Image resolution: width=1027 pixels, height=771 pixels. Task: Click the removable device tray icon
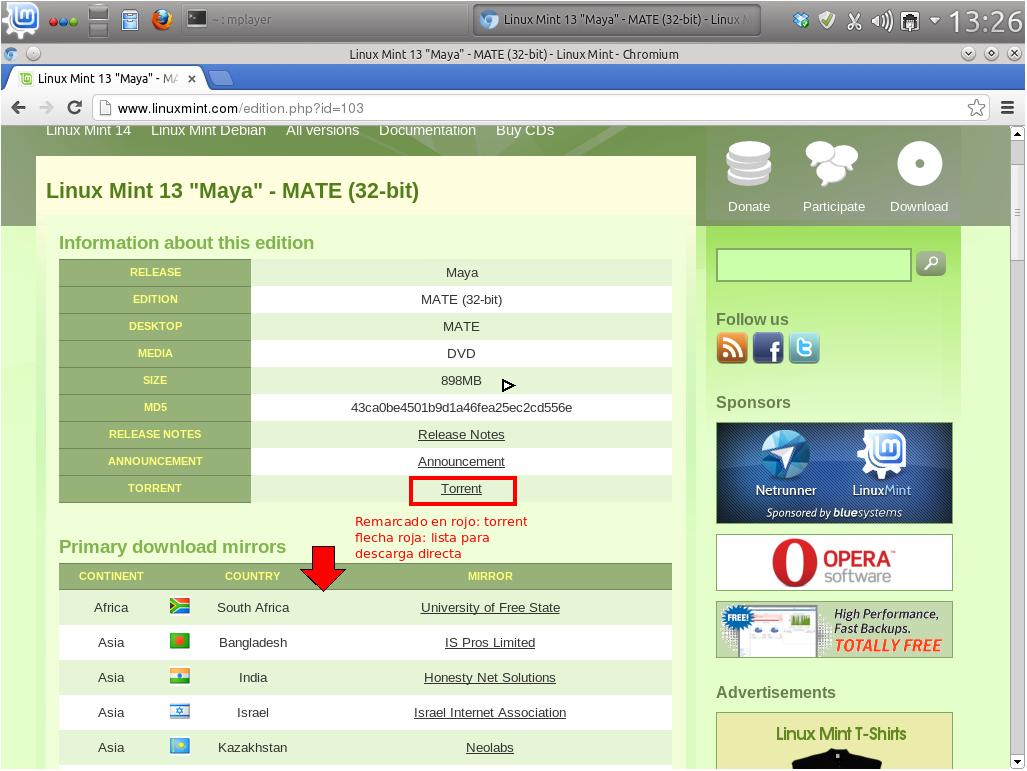(910, 22)
